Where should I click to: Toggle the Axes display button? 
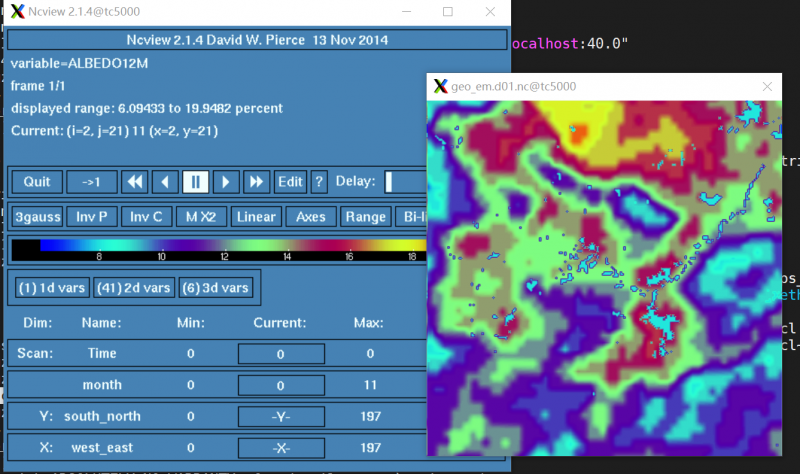click(311, 216)
